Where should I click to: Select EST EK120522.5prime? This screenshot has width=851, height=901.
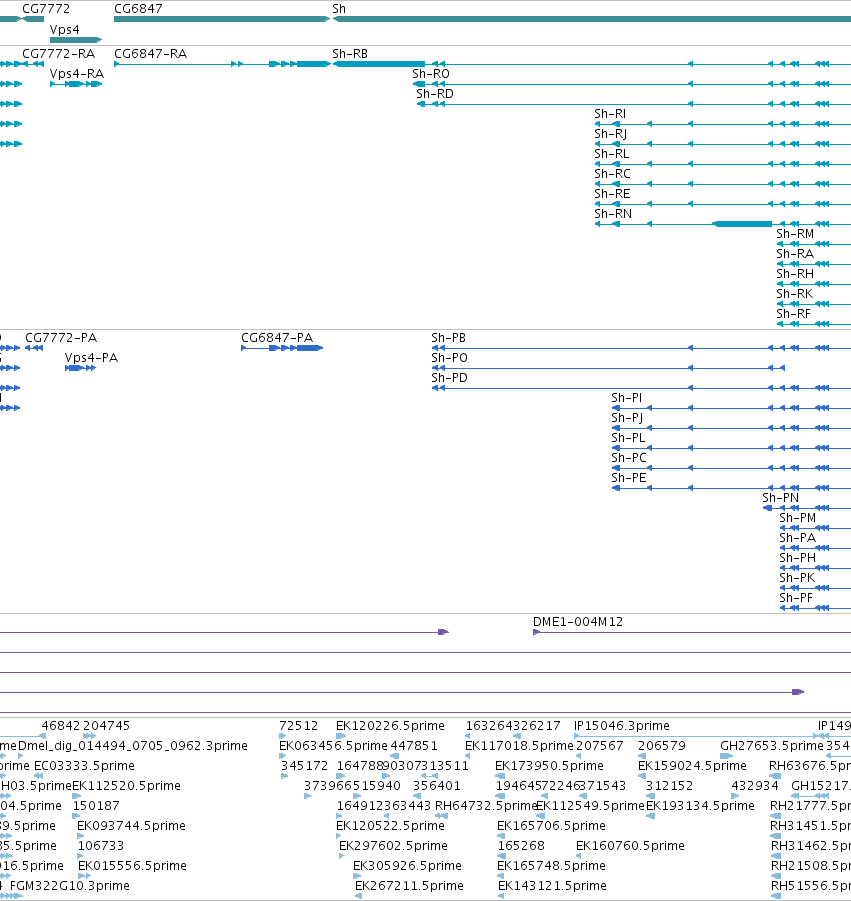[391, 826]
